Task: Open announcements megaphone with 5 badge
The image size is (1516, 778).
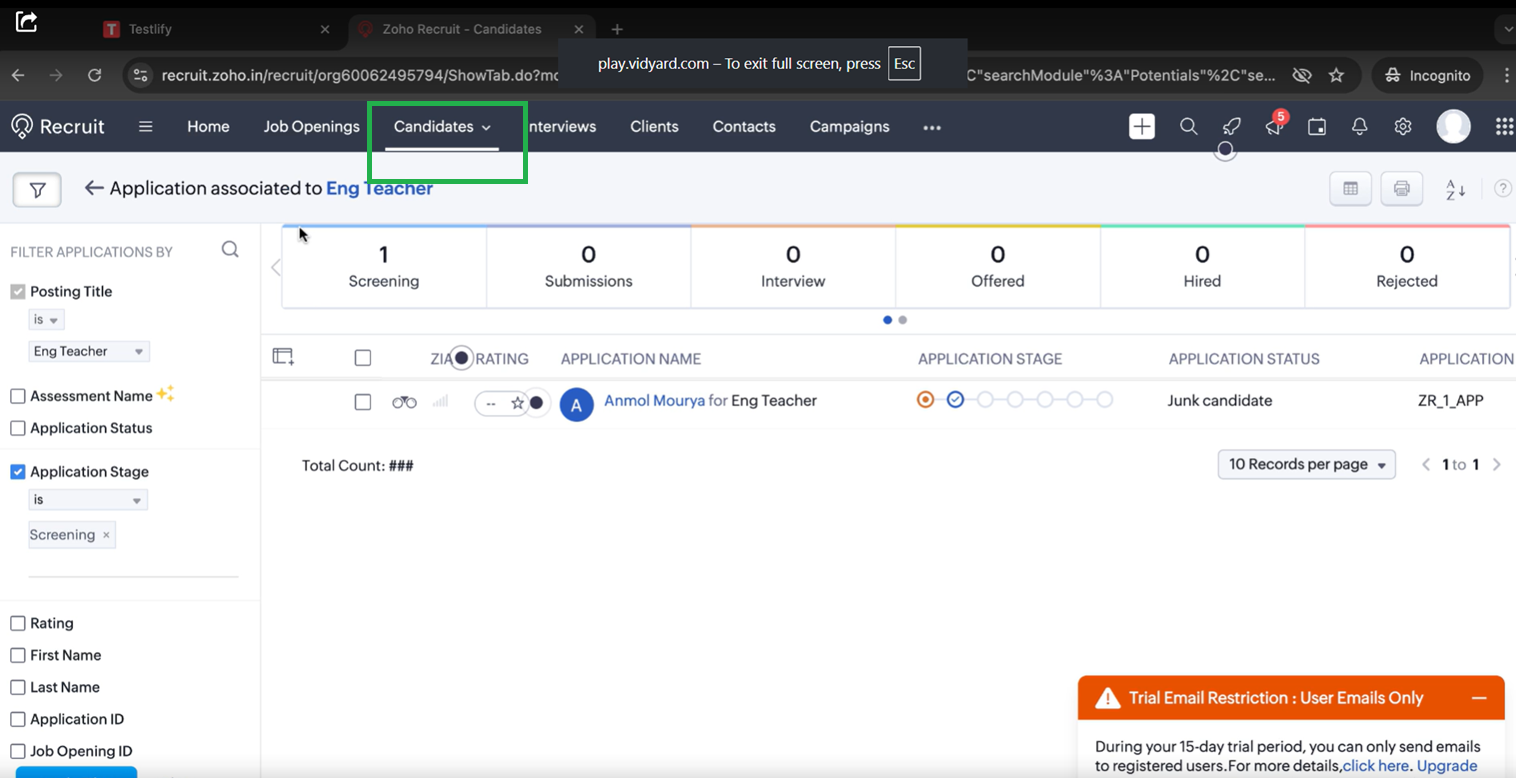Action: (x=1274, y=126)
